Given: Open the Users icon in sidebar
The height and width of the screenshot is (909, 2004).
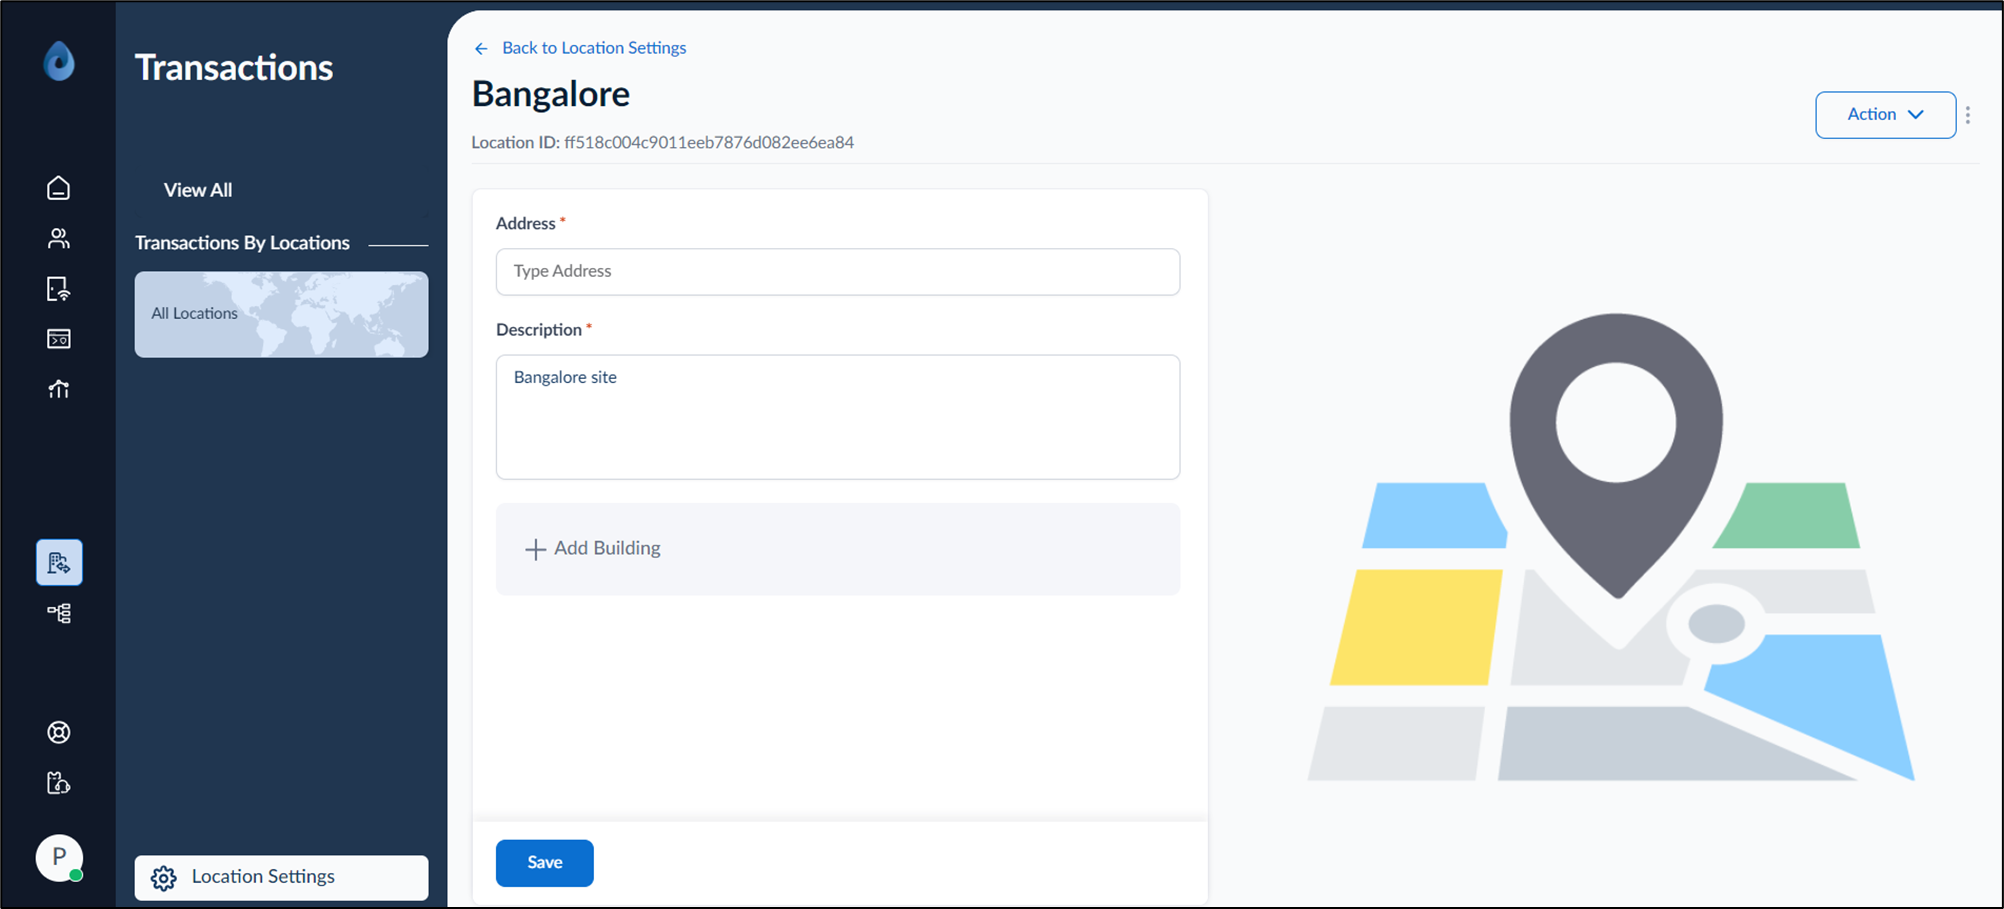Looking at the screenshot, I should 59,238.
